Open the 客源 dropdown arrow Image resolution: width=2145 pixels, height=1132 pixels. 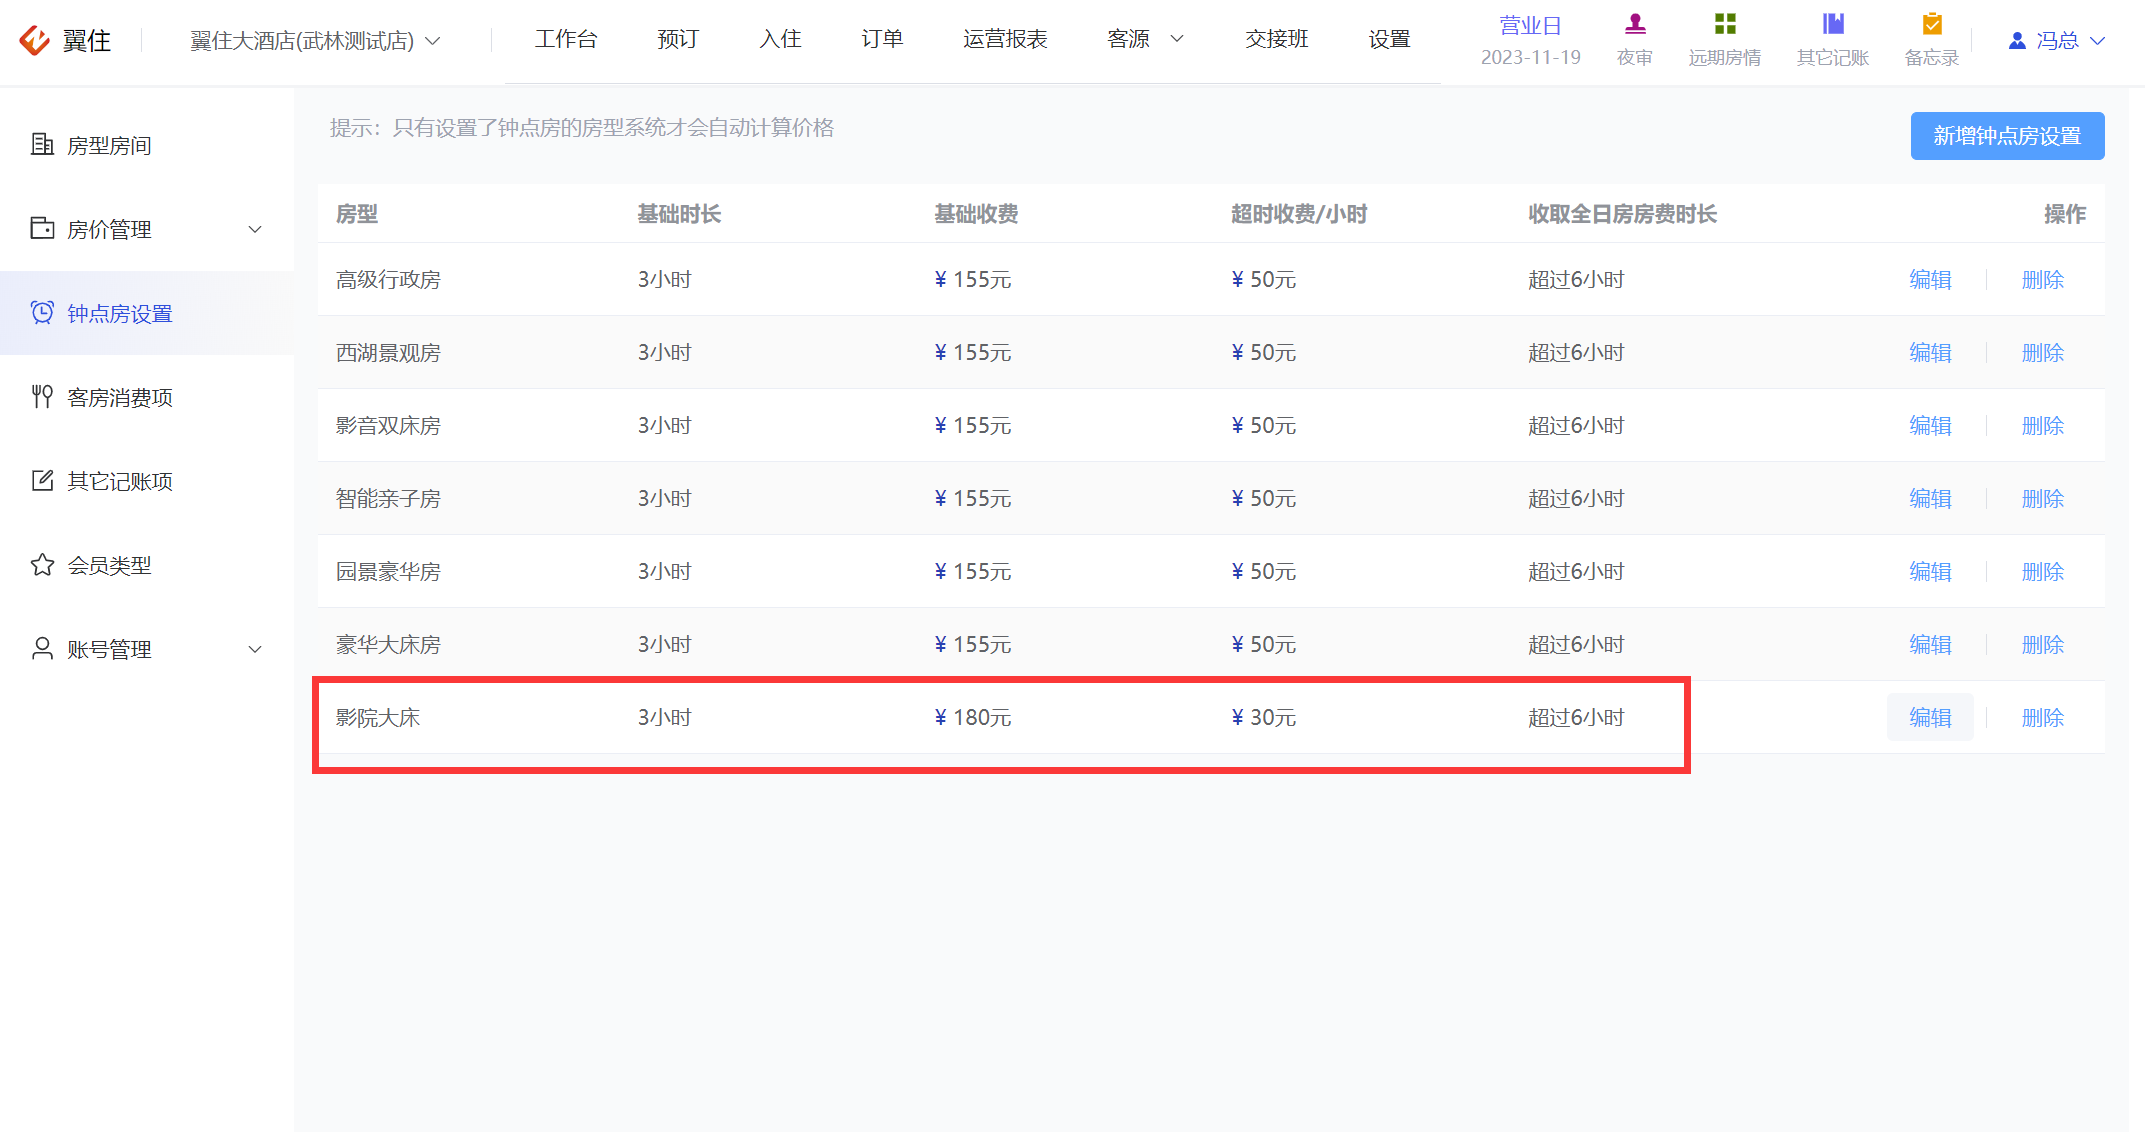[x=1177, y=39]
